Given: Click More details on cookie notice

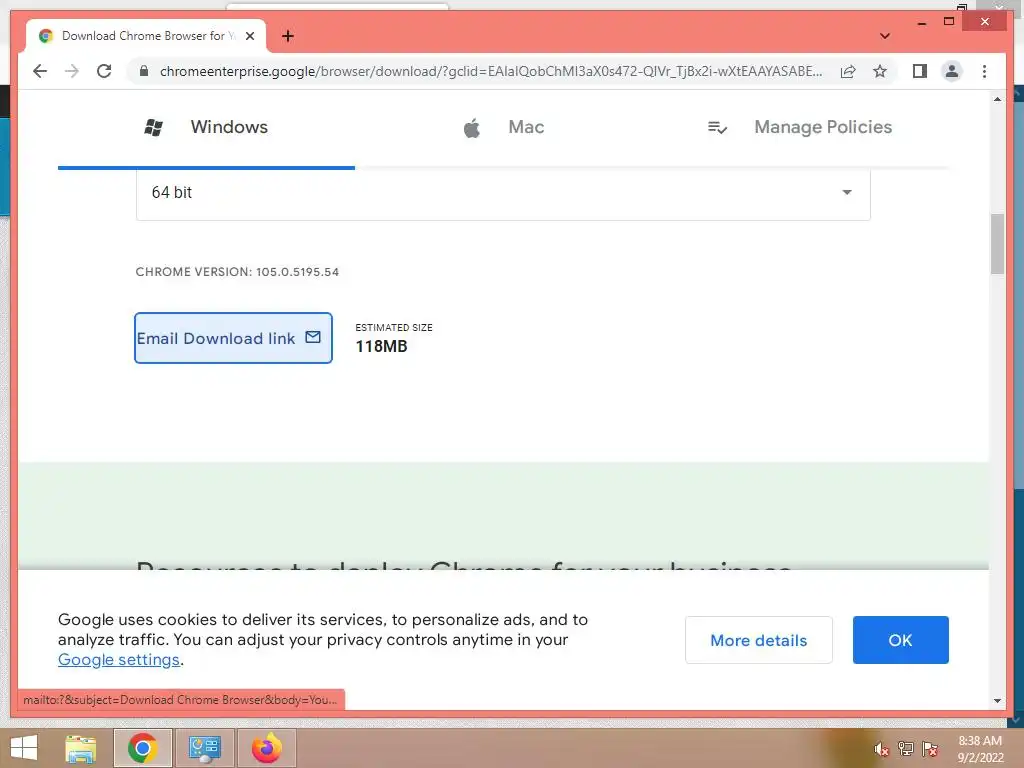Looking at the screenshot, I should (x=758, y=640).
